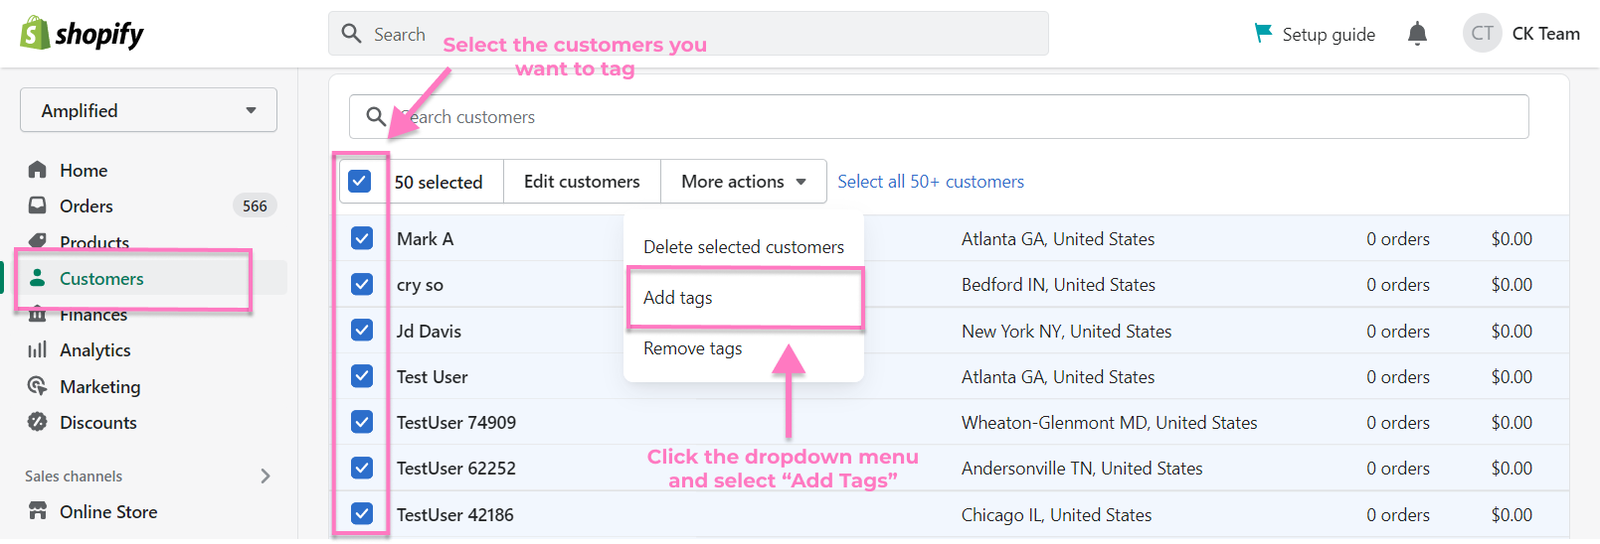Uncheck the Mark A customer checkbox
This screenshot has height=544, width=1600.
click(362, 238)
